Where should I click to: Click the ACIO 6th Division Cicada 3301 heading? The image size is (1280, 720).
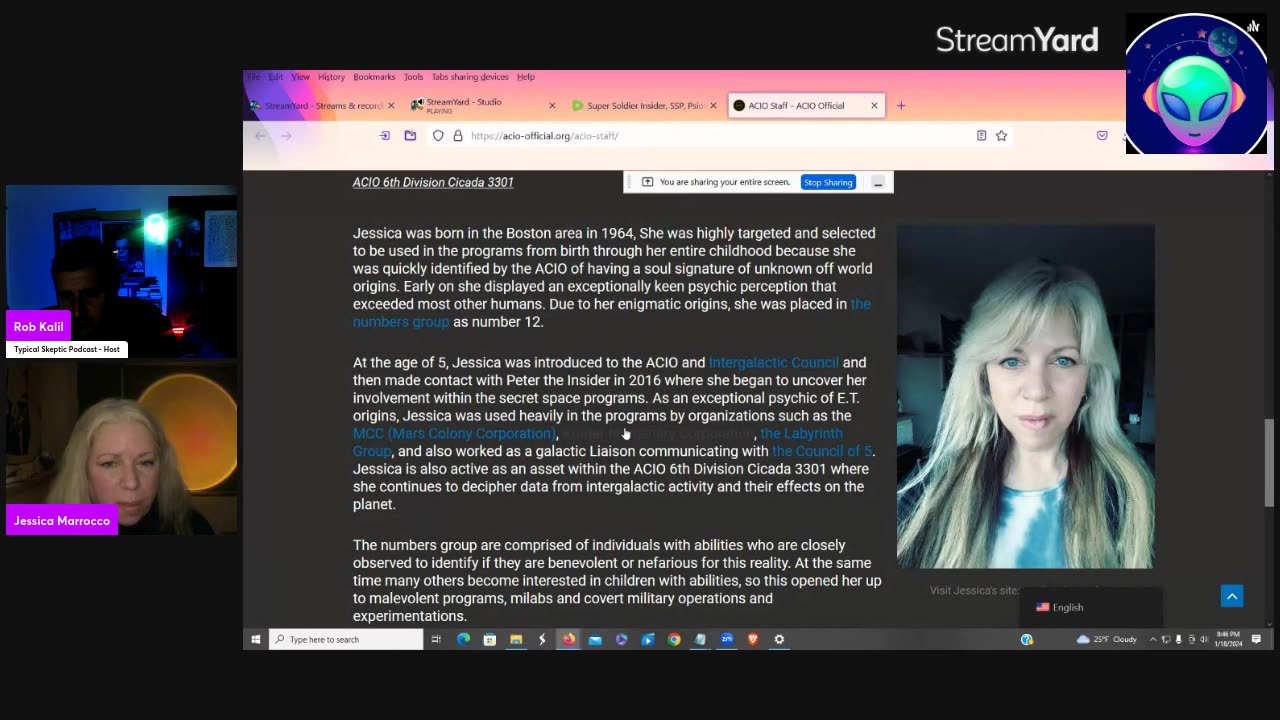433,182
